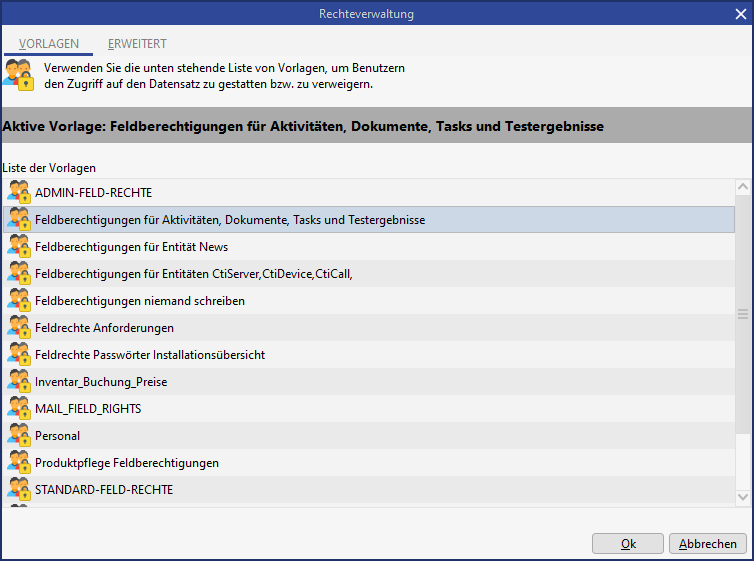Select Feldberechtigungen niemand schreiben template
The height and width of the screenshot is (561, 754).
[x=139, y=301]
